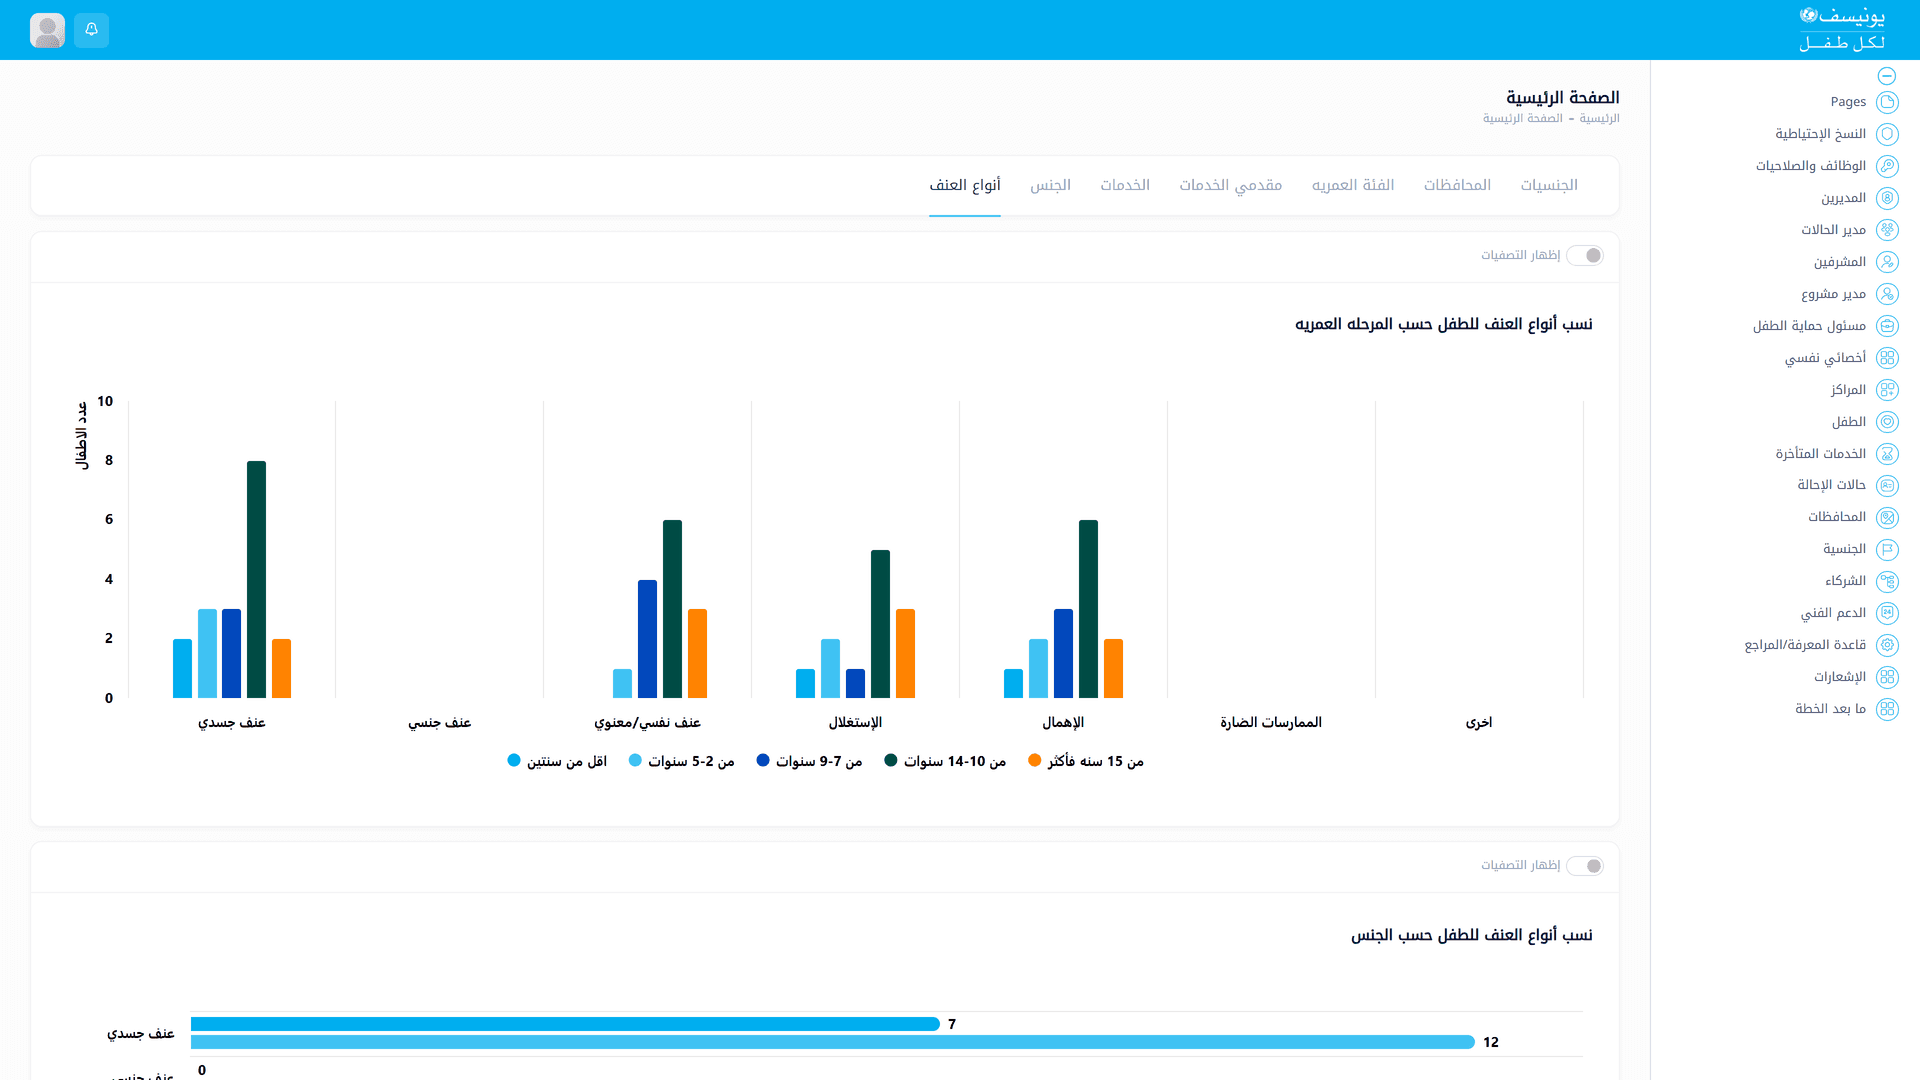The width and height of the screenshot is (1920, 1080).
Task: Click the الرئيسية breadcrumb link
Action: 1599,119
